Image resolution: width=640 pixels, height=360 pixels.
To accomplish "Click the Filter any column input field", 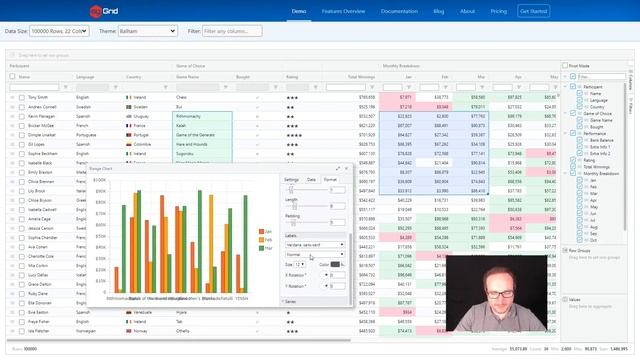I will point(232,31).
